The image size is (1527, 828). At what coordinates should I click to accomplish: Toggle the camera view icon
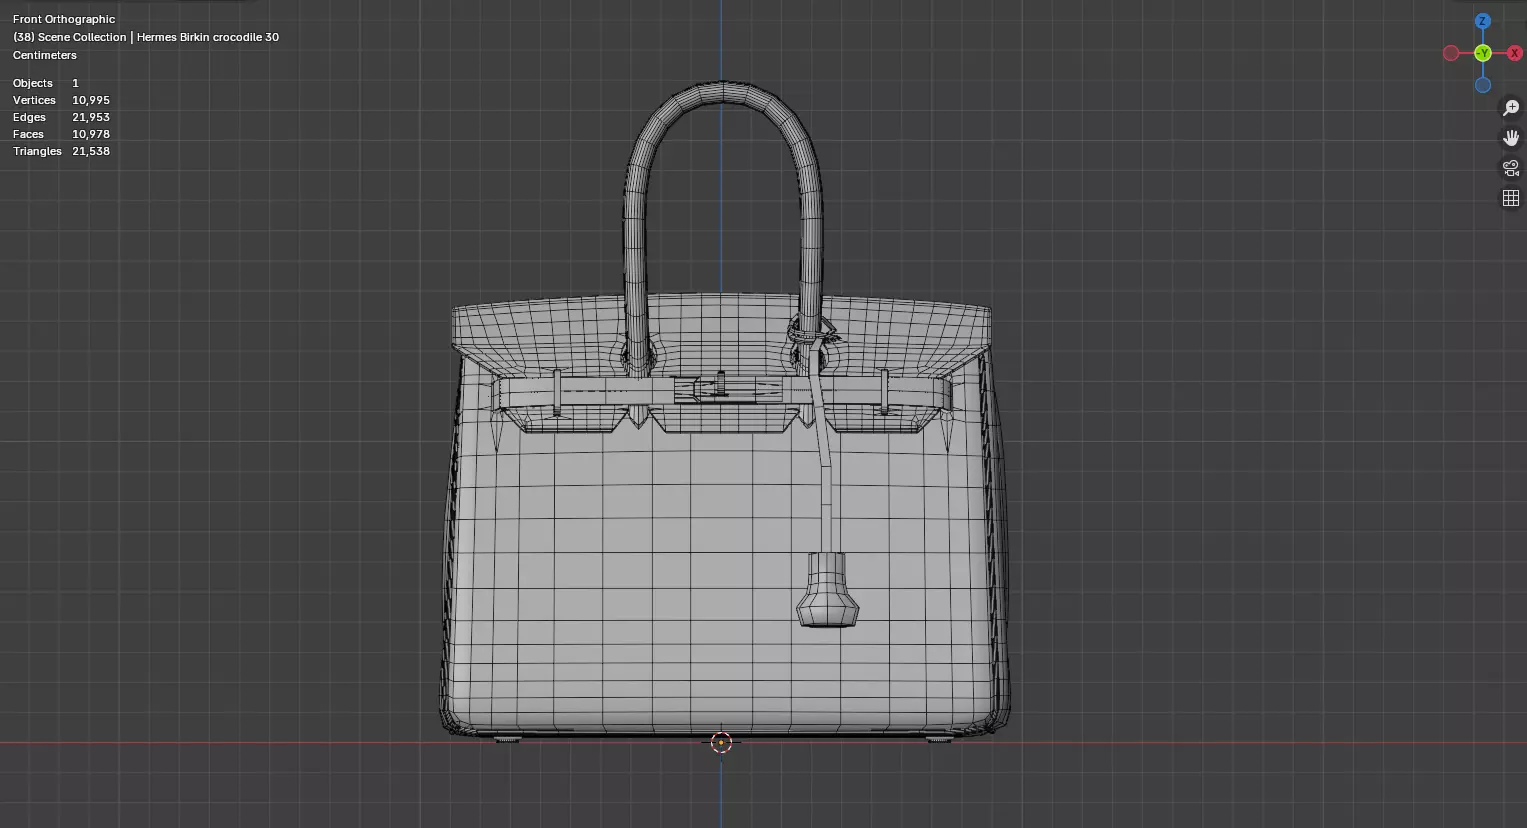1511,168
